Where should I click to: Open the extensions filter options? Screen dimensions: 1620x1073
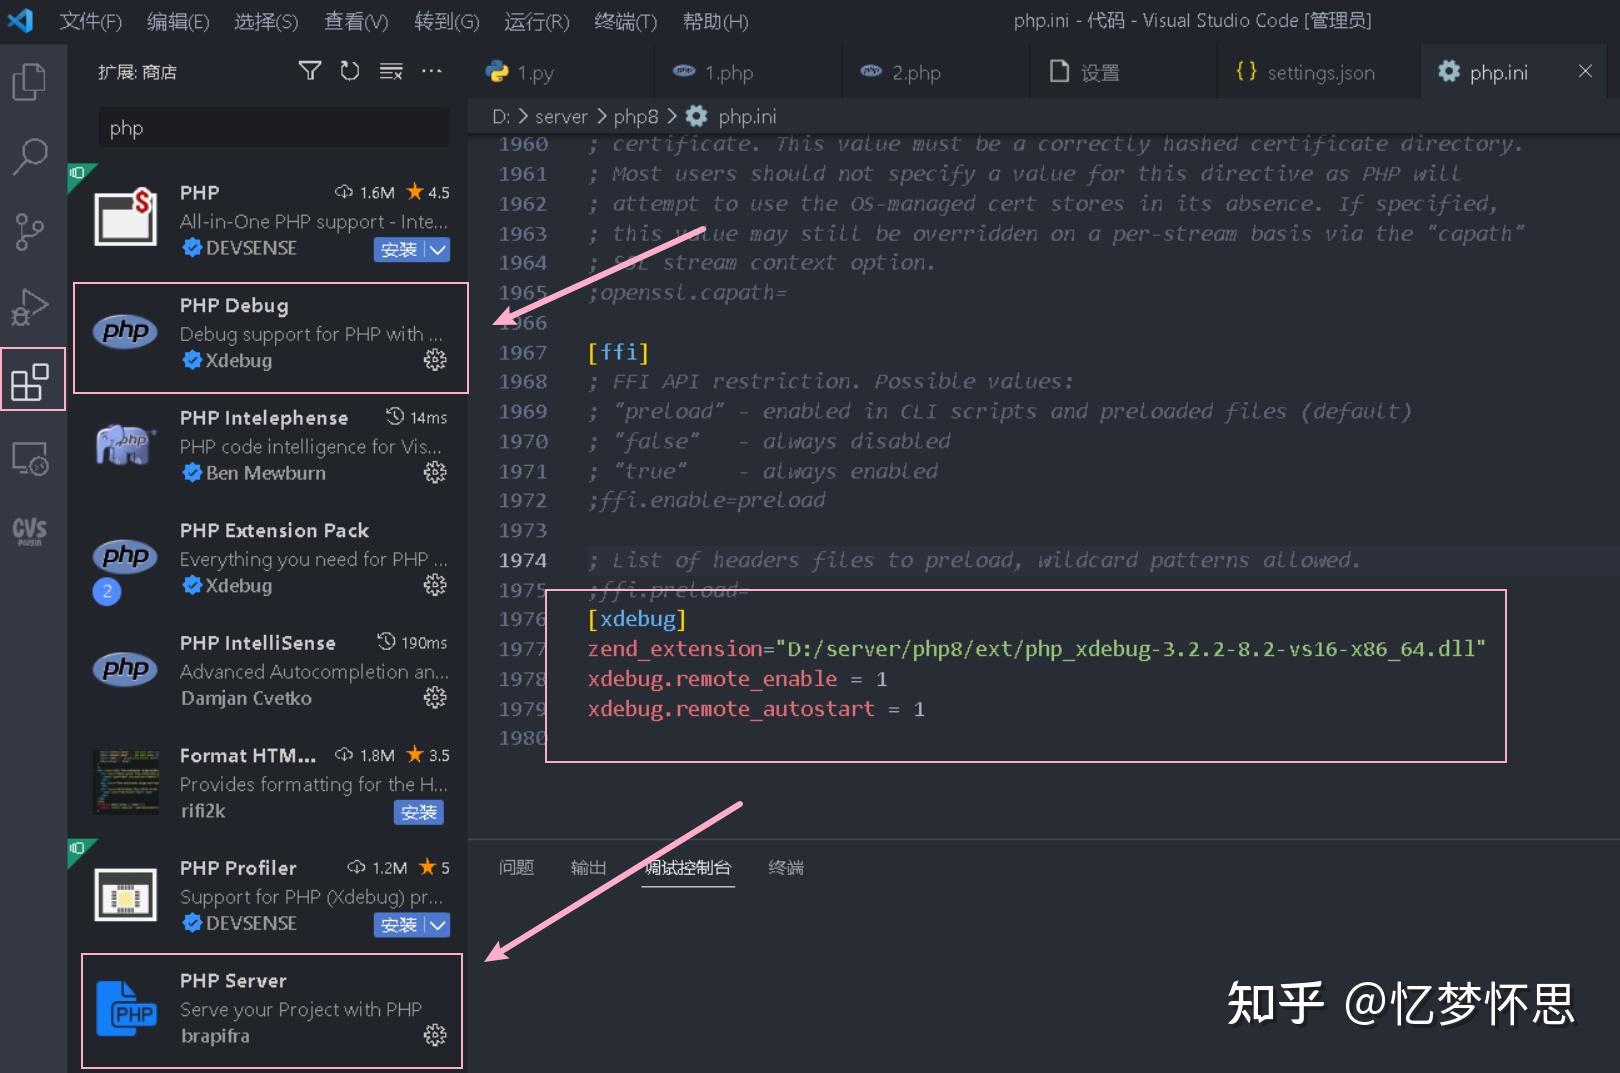[x=310, y=71]
